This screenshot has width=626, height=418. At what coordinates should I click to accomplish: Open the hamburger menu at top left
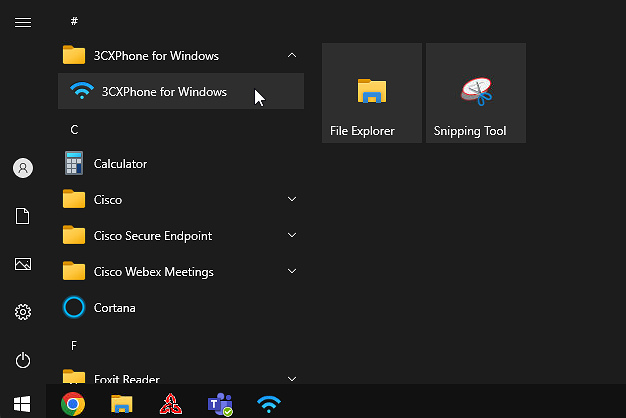tap(23, 22)
